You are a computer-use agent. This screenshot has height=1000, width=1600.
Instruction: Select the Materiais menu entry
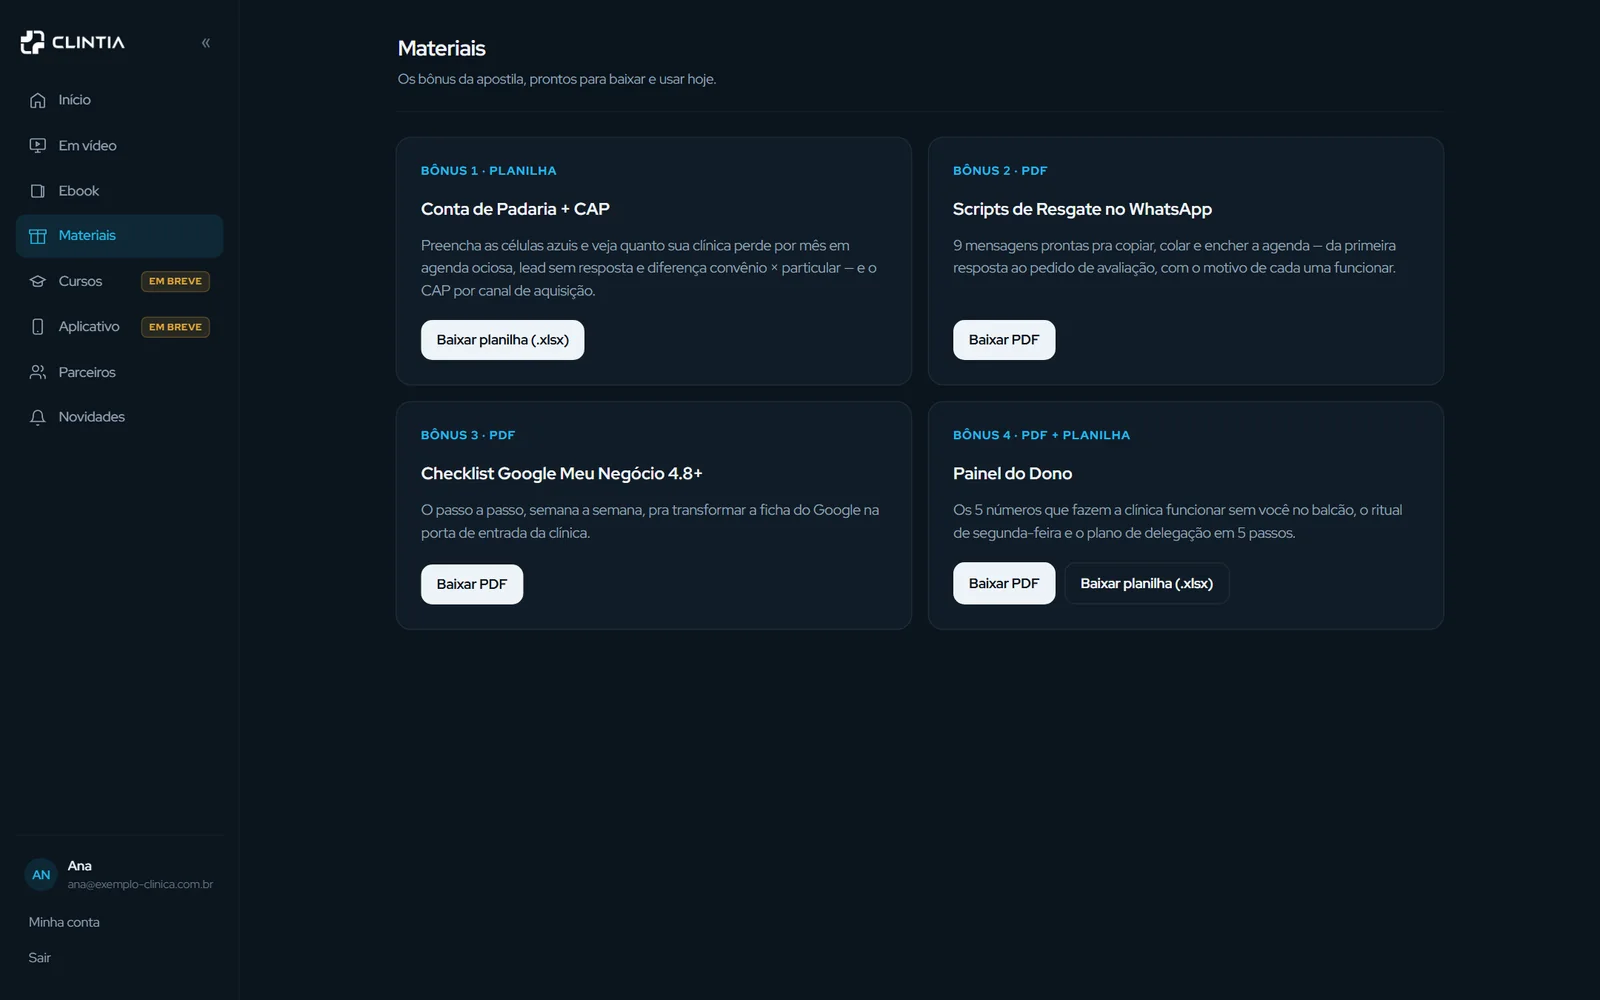pyautogui.click(x=119, y=236)
